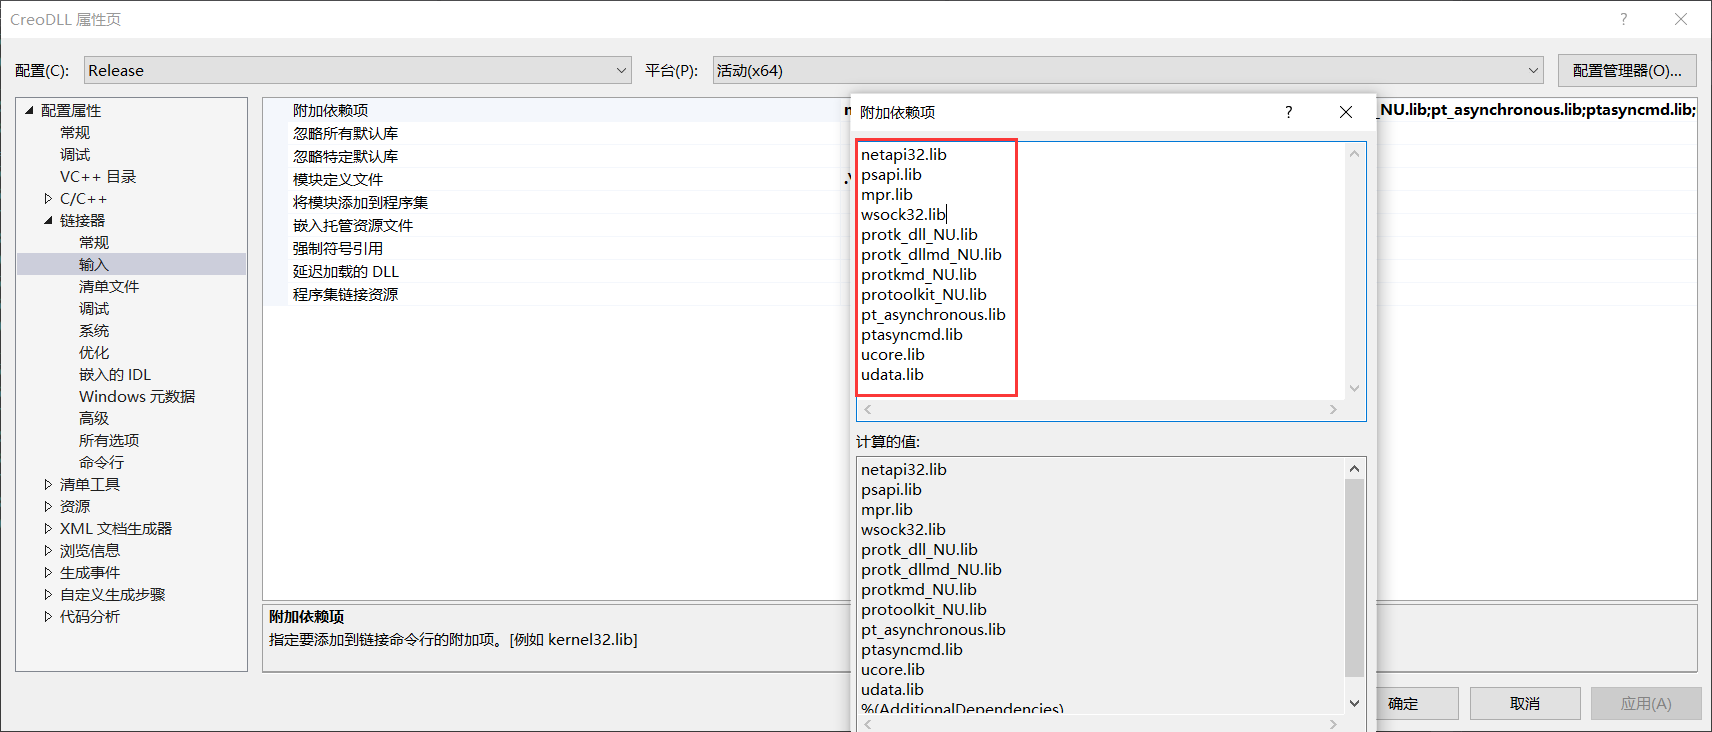This screenshot has height=732, width=1712.
Task: Select 所有选项 tree item
Action: coord(109,440)
